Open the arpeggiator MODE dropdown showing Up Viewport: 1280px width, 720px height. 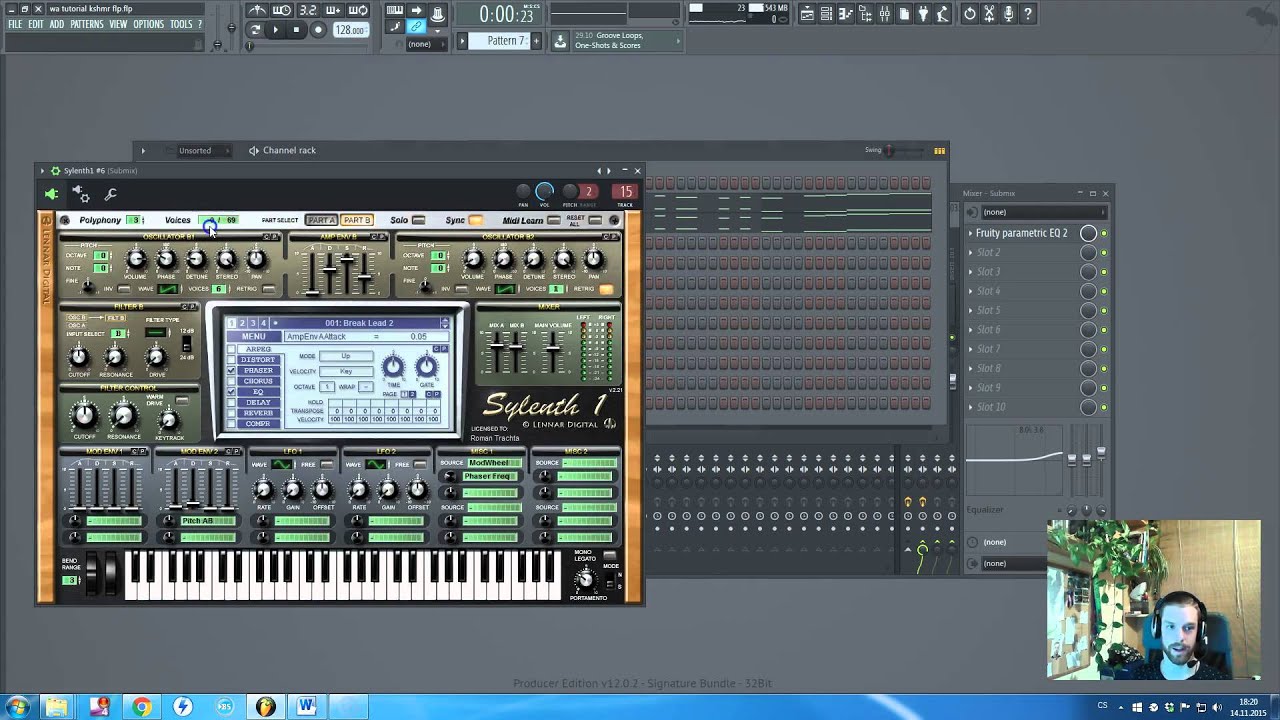(x=346, y=356)
